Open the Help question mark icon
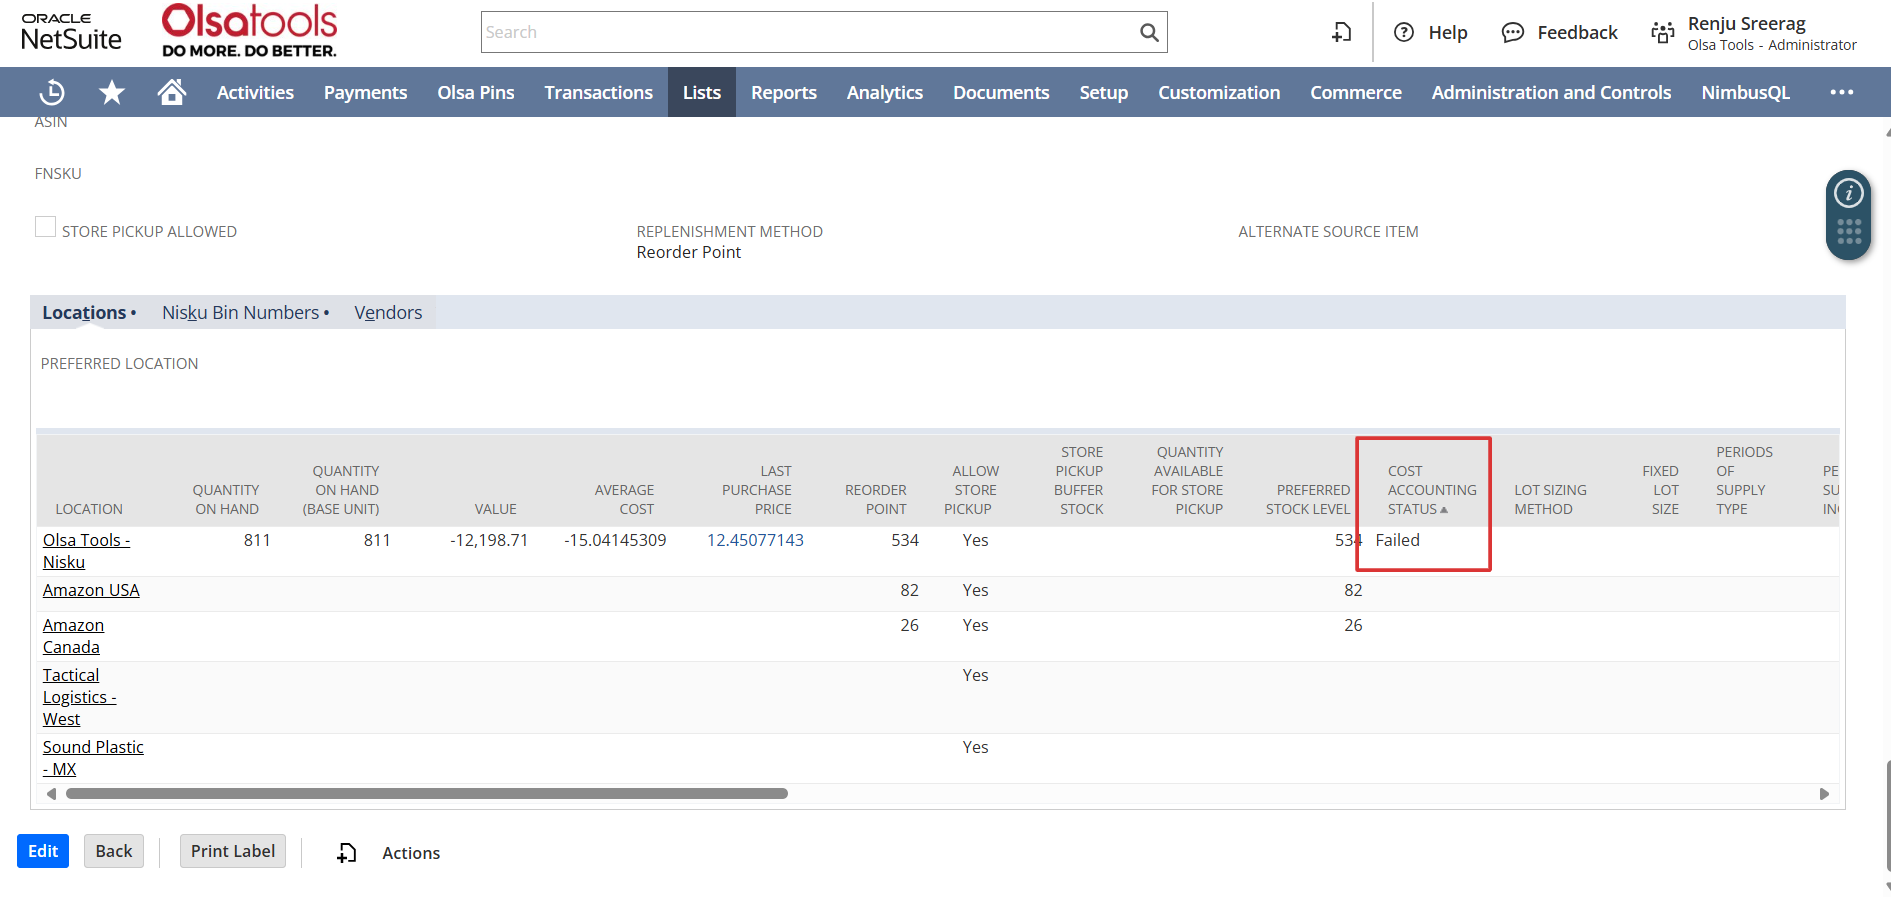 click(x=1404, y=33)
